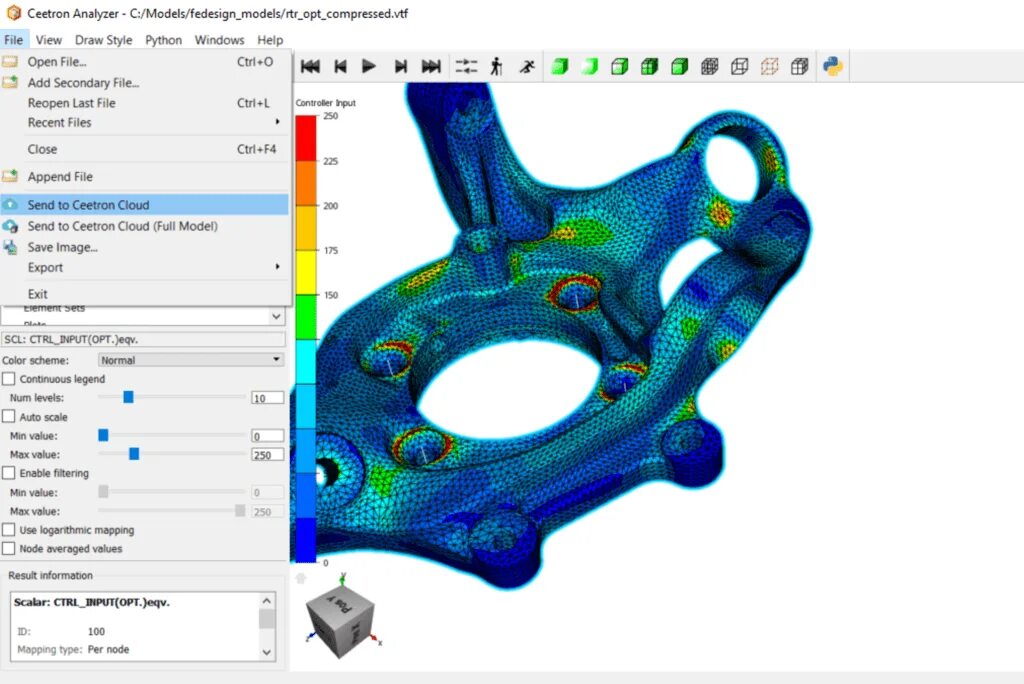Click Full Model cloud upload icon
The height and width of the screenshot is (684, 1024).
tap(10, 226)
